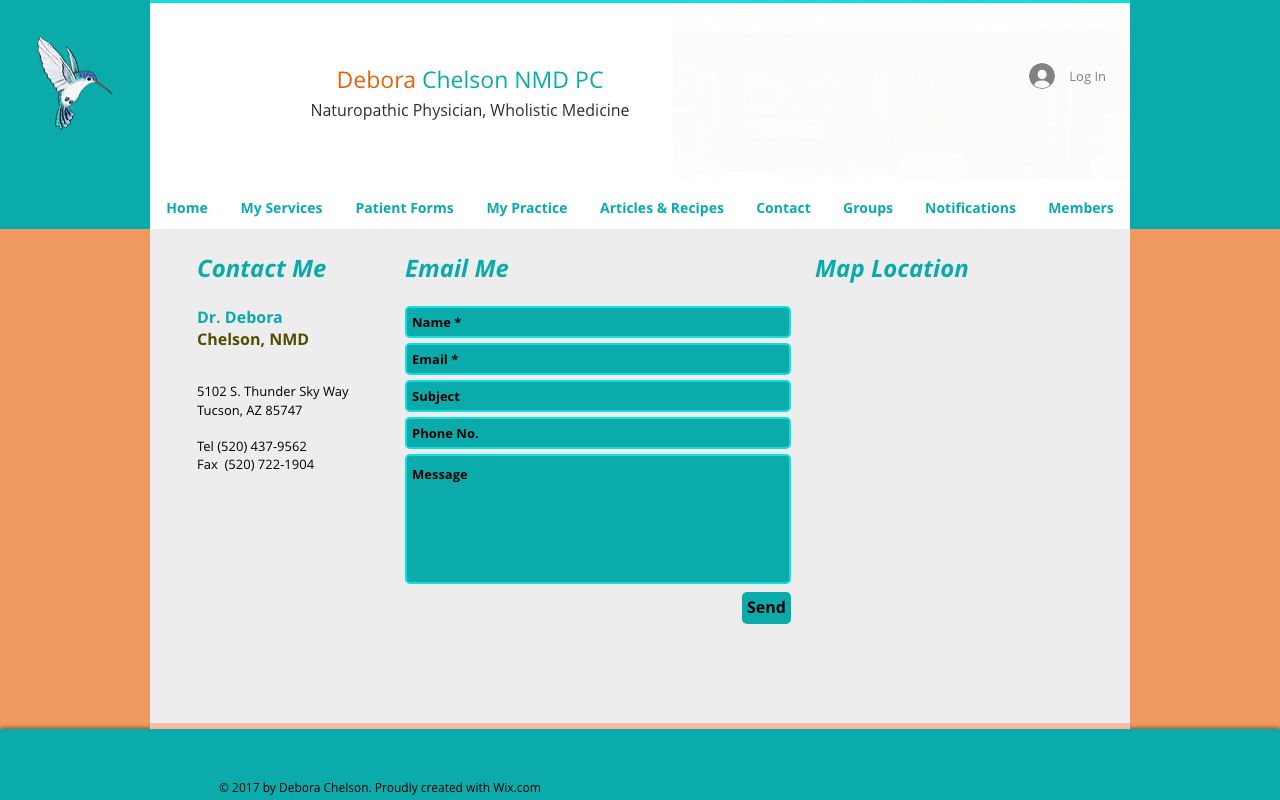
Task: Open the Home menu item
Action: click(187, 208)
